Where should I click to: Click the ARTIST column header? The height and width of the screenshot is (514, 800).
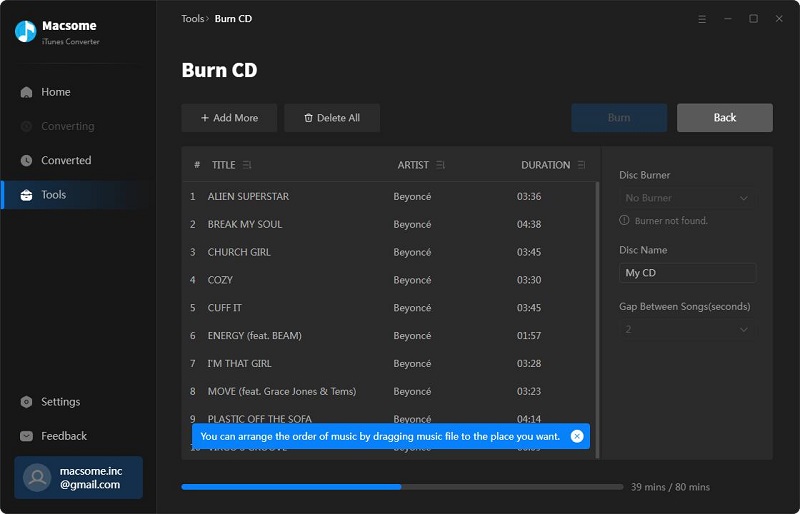413,165
